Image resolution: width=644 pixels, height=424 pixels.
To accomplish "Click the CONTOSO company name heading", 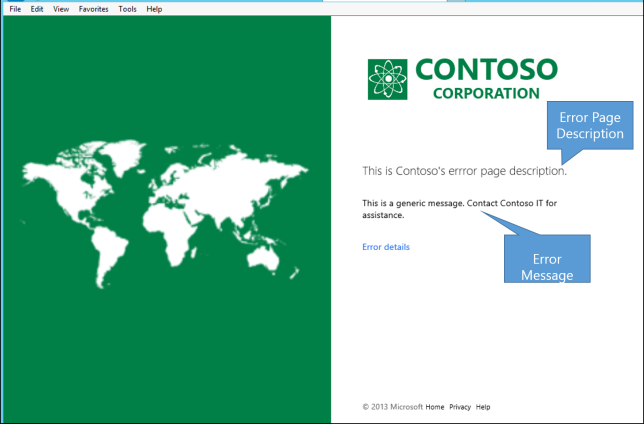I will click(x=487, y=69).
